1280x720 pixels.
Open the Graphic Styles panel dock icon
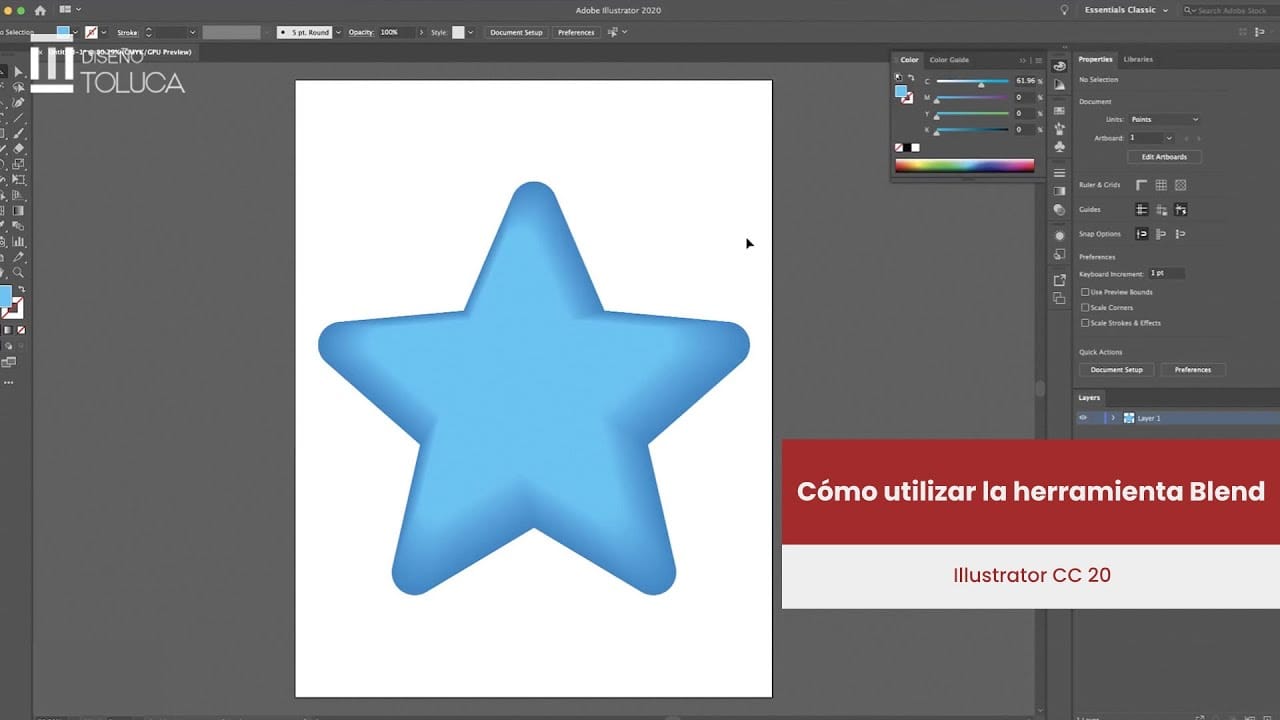point(1059,254)
